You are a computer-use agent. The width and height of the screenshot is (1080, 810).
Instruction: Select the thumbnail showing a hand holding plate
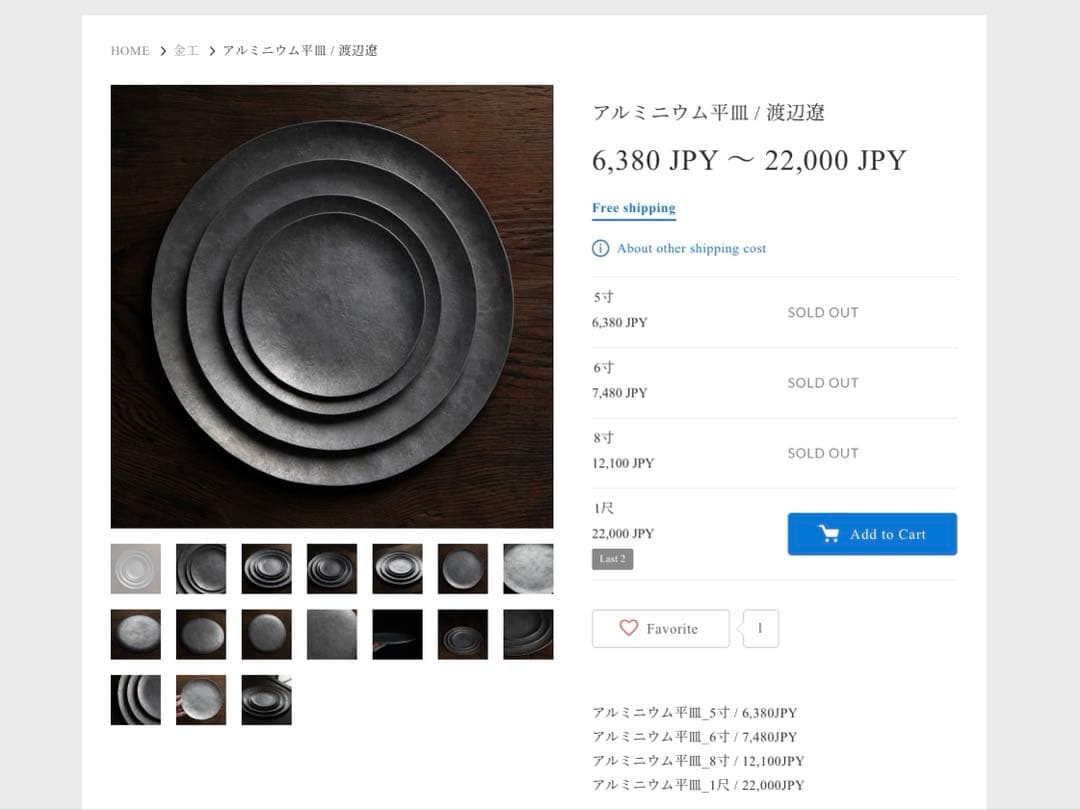tap(201, 699)
